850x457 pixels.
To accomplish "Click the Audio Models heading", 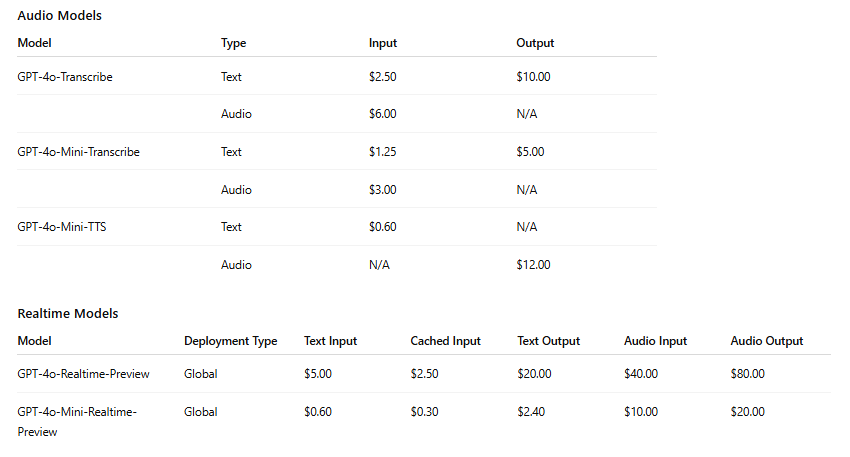I will coord(60,15).
